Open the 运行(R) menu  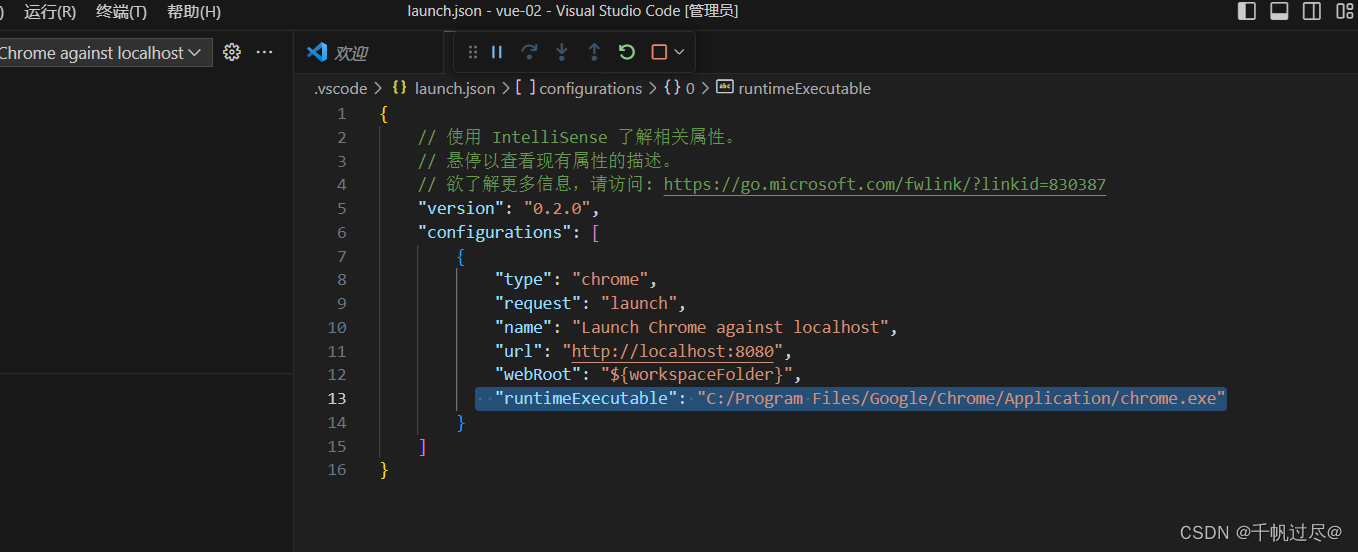50,12
